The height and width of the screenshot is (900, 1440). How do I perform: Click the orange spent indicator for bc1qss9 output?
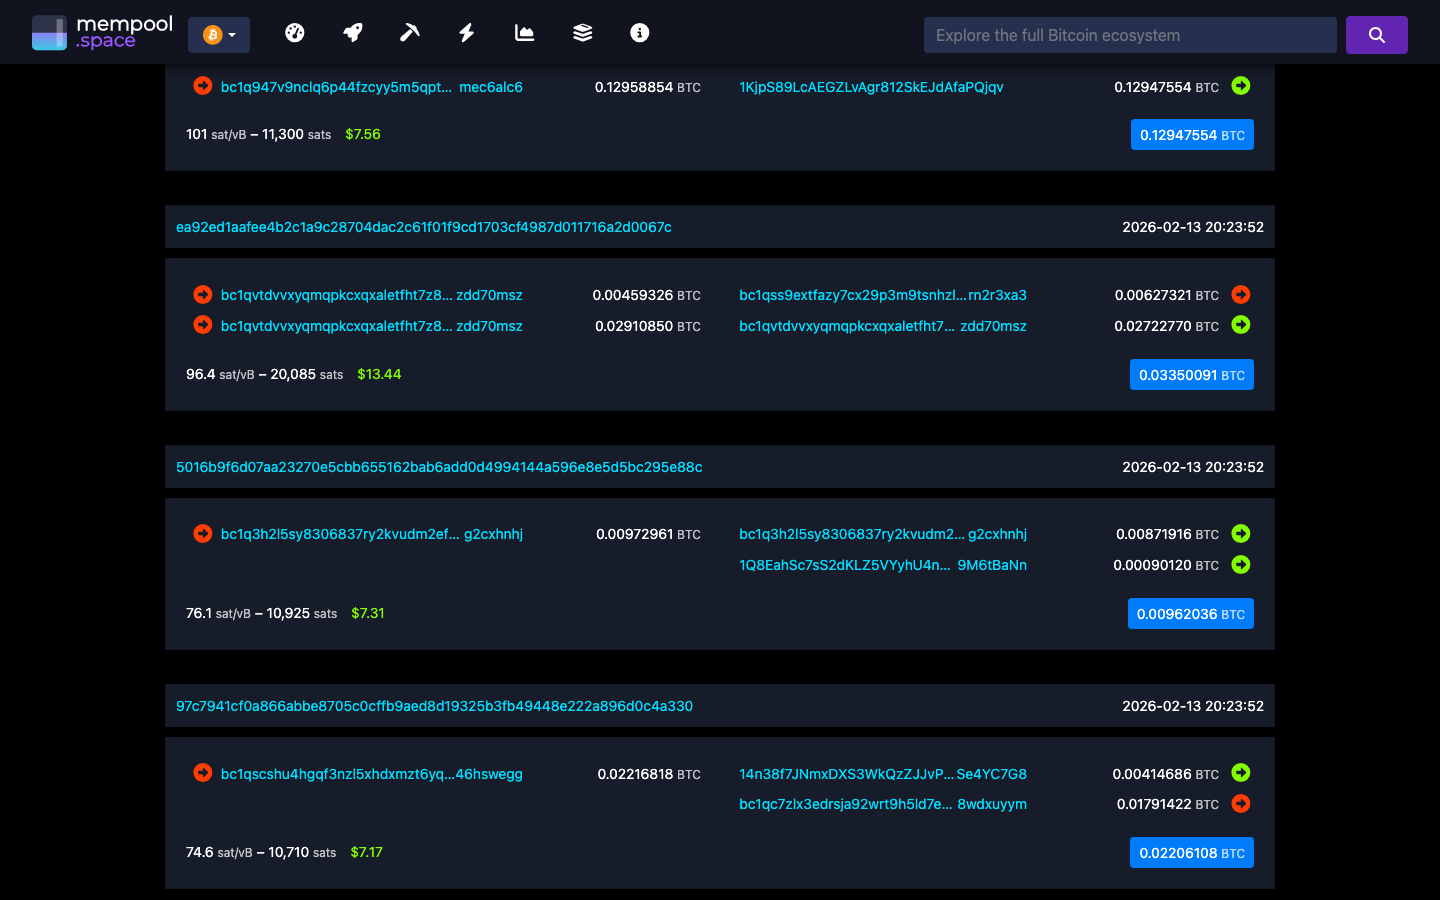pos(1240,295)
